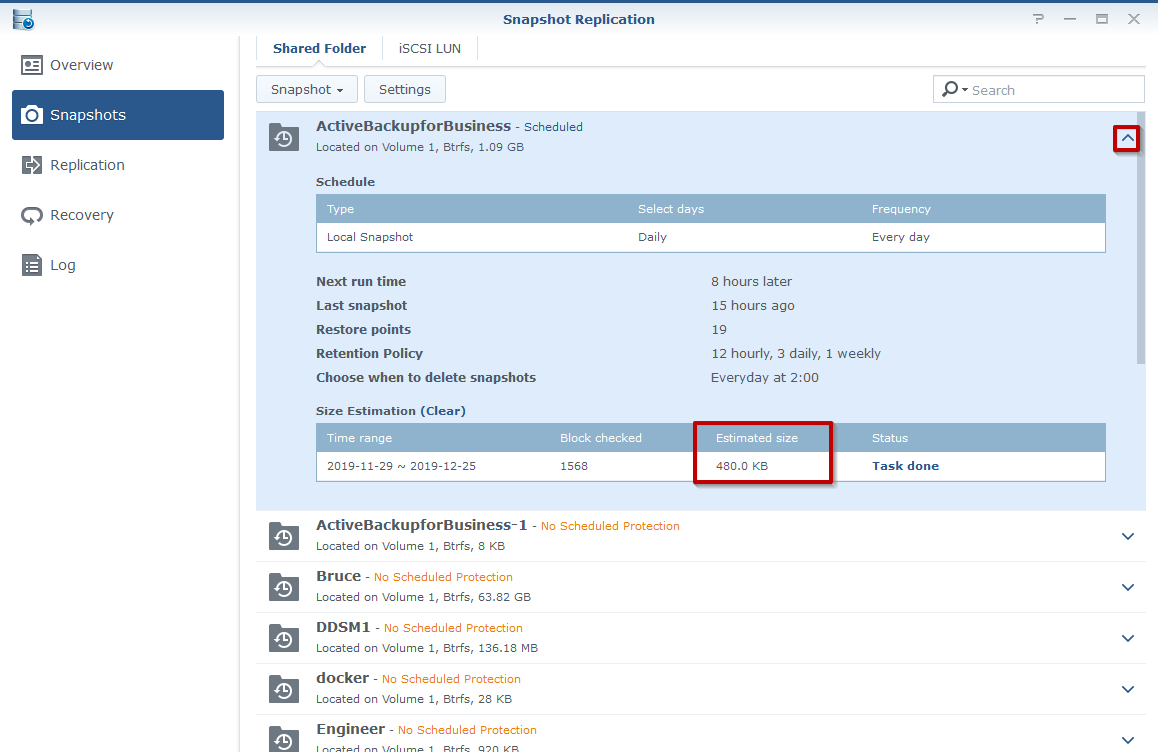Image resolution: width=1158 pixels, height=752 pixels.
Task: Click the docker shared folder icon
Action: coord(284,689)
